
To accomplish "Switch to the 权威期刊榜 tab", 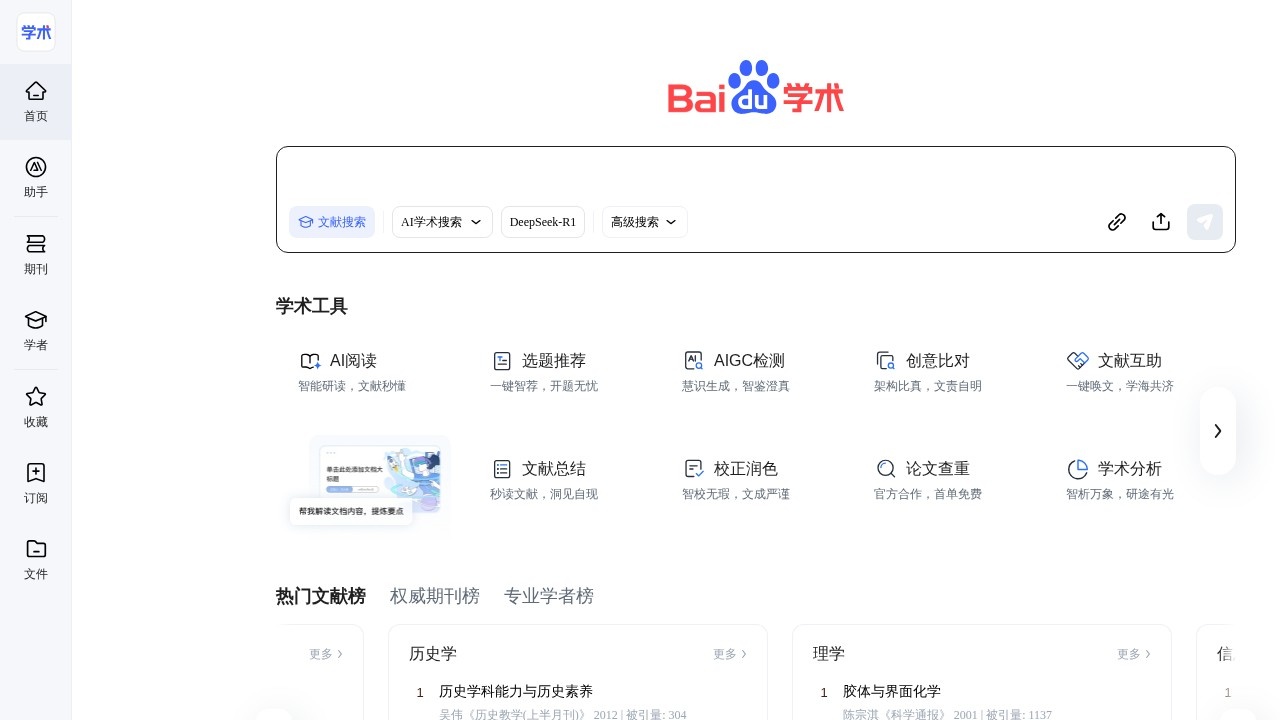I will click(435, 596).
